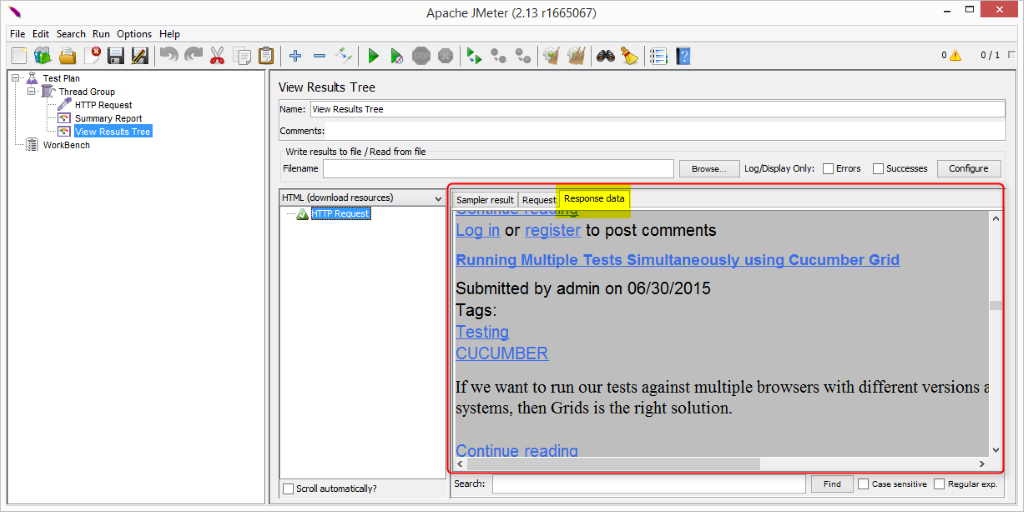The height and width of the screenshot is (512, 1024).
Task: Click the Log in link
Action: coord(478,230)
